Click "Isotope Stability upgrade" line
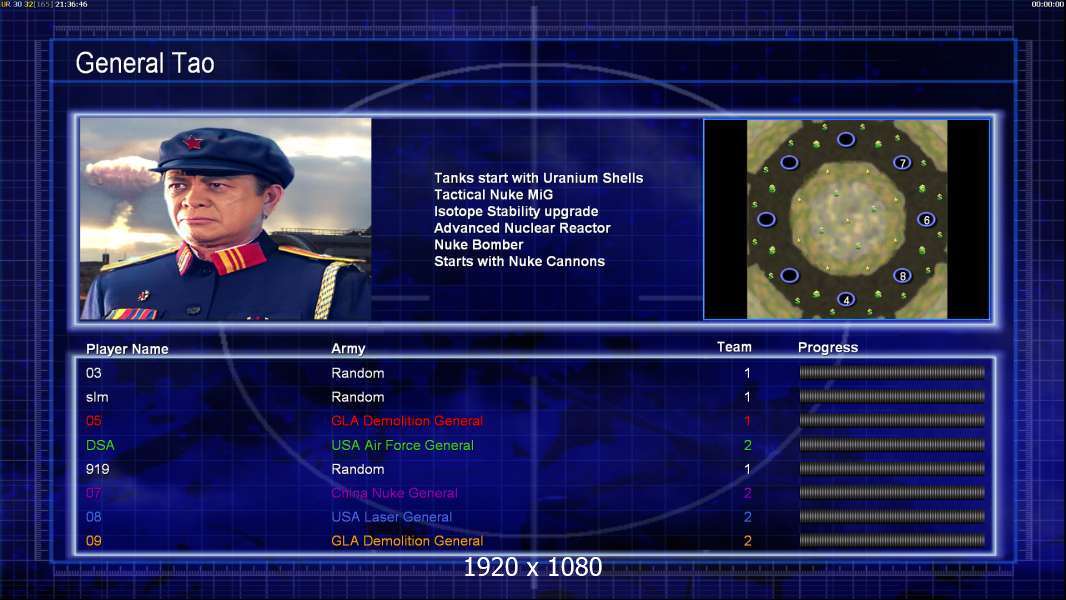Image resolution: width=1066 pixels, height=600 pixels. pos(516,211)
